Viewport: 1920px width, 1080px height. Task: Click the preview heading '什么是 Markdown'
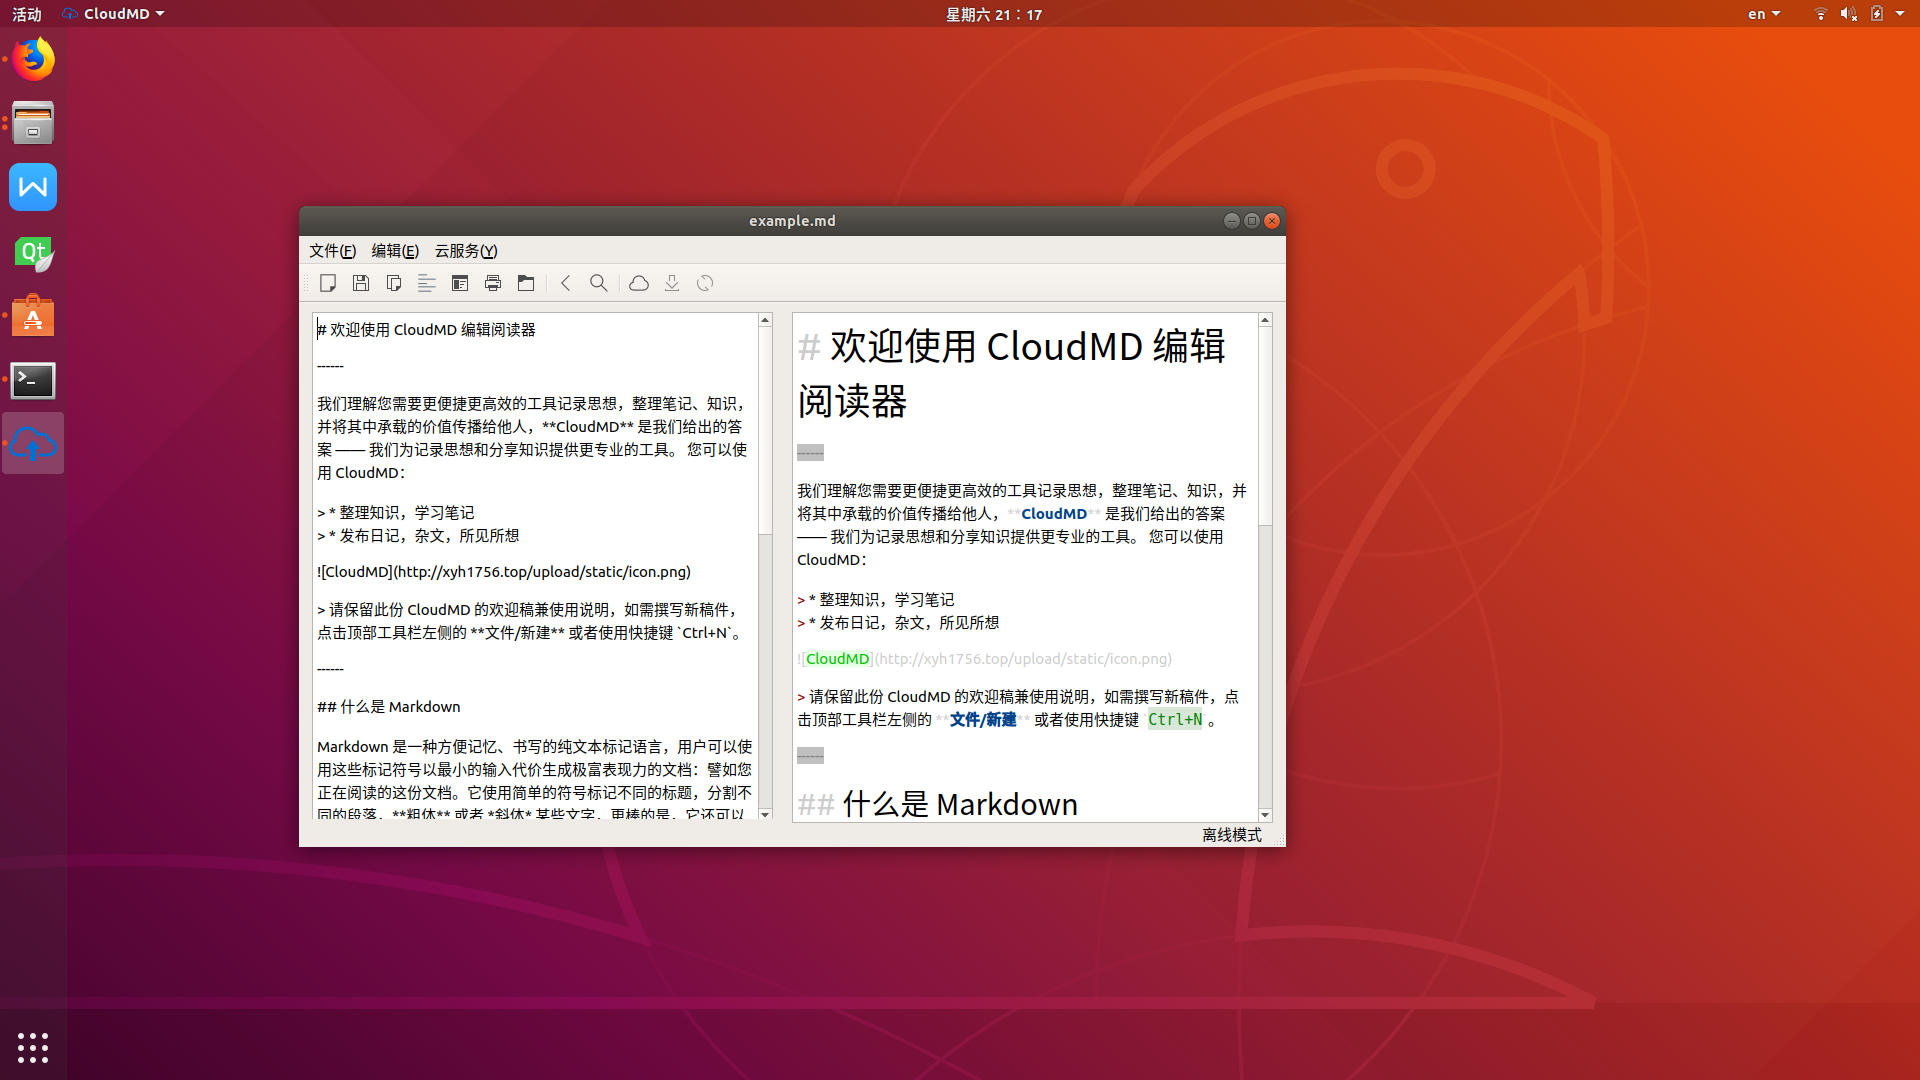pyautogui.click(x=960, y=805)
